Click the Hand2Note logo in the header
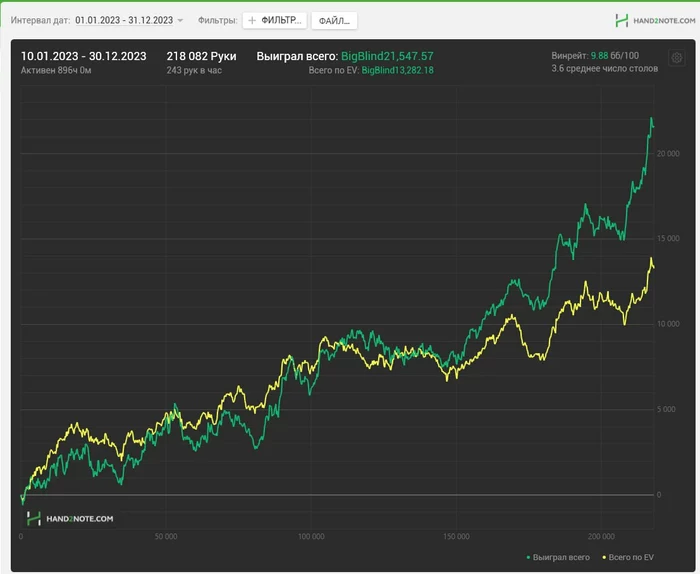The image size is (700, 574). coord(651,20)
